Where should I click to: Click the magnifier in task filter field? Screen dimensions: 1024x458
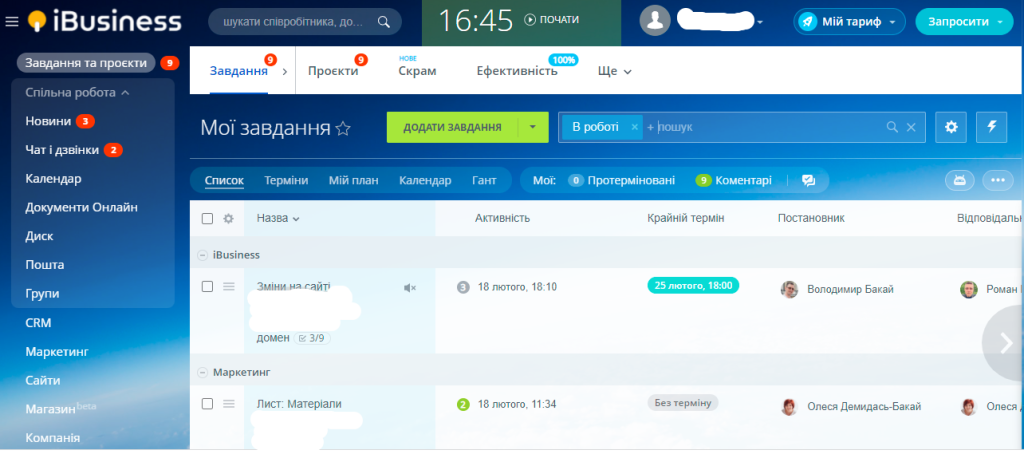pyautogui.click(x=892, y=127)
